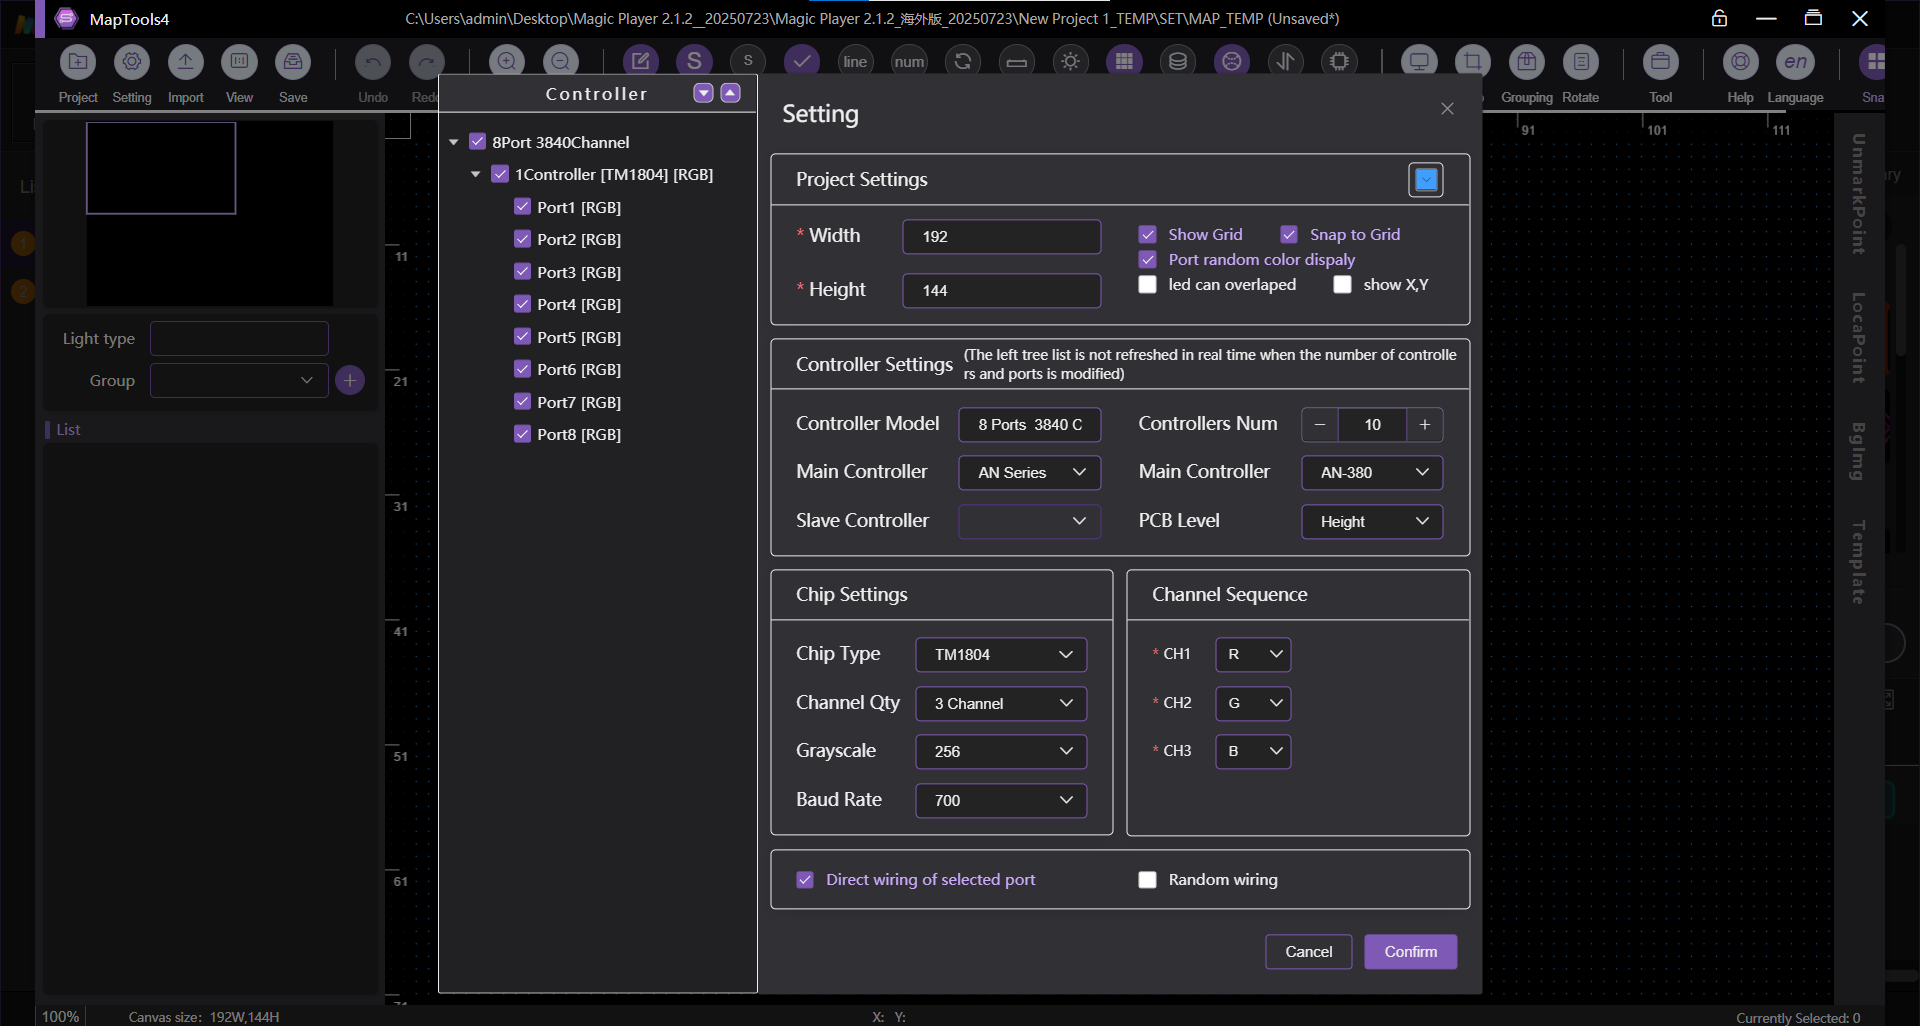This screenshot has height=1026, width=1920.
Task: Close the Setting dialog with X
Action: pyautogui.click(x=1447, y=108)
